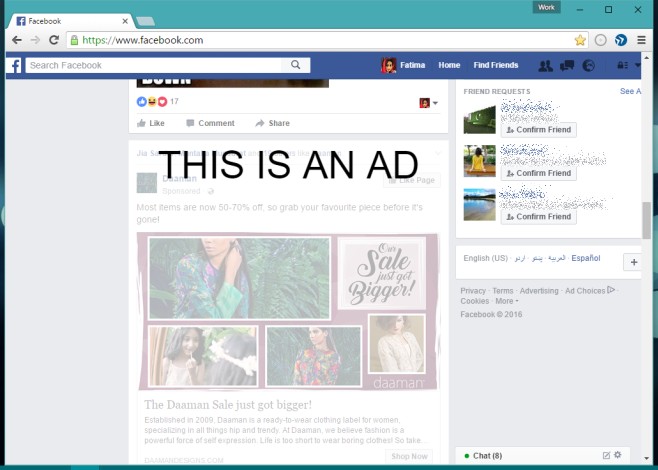Click the reaction emoji icons beside 17
Screen dimensions: 658x470
pos(152,102)
